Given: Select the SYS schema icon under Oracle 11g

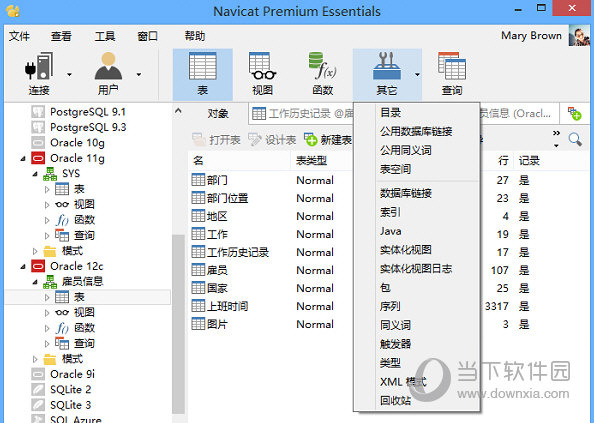Looking at the screenshot, I should (50, 174).
